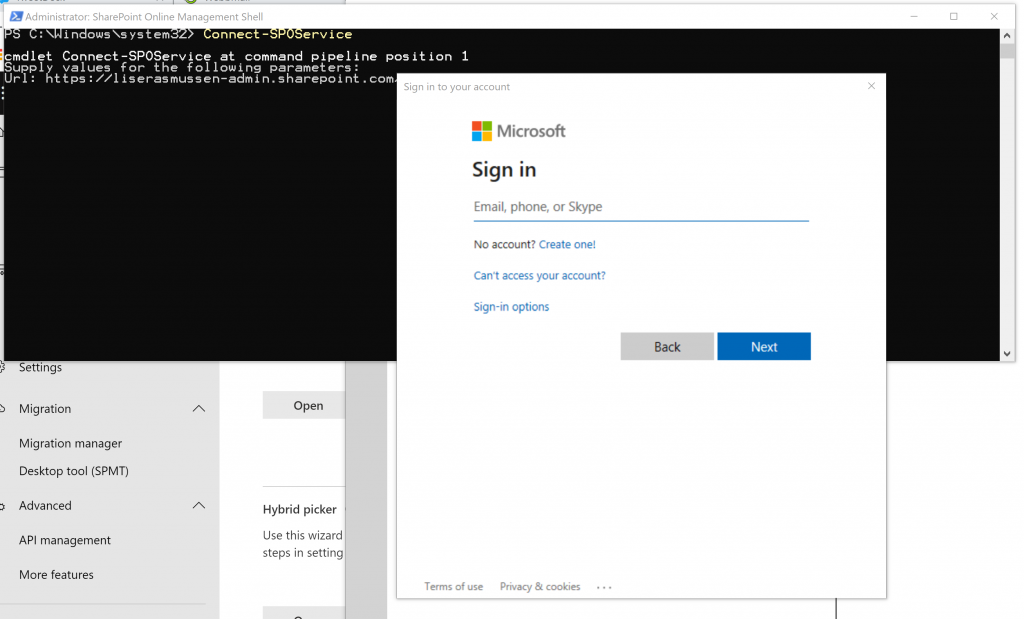Minimize the SharePoint Online Management Shell window
Viewport: 1024px width, 619px height.
(x=914, y=16)
